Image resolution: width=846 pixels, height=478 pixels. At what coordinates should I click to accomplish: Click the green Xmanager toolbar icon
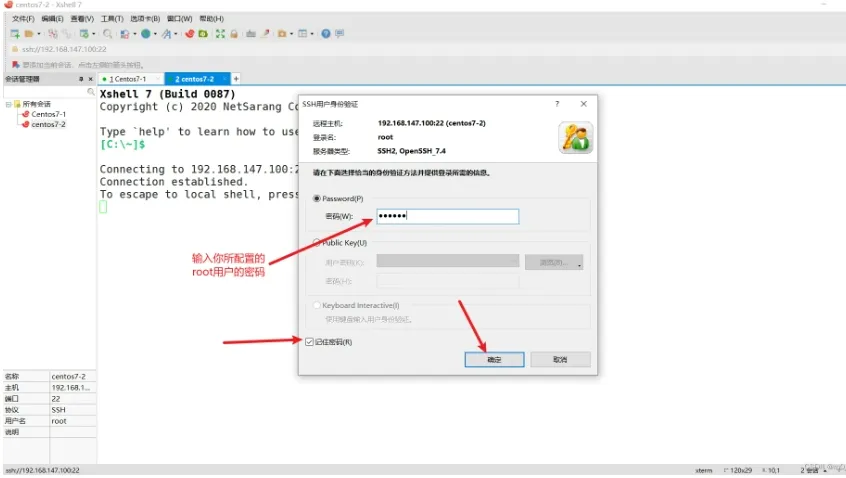203,33
